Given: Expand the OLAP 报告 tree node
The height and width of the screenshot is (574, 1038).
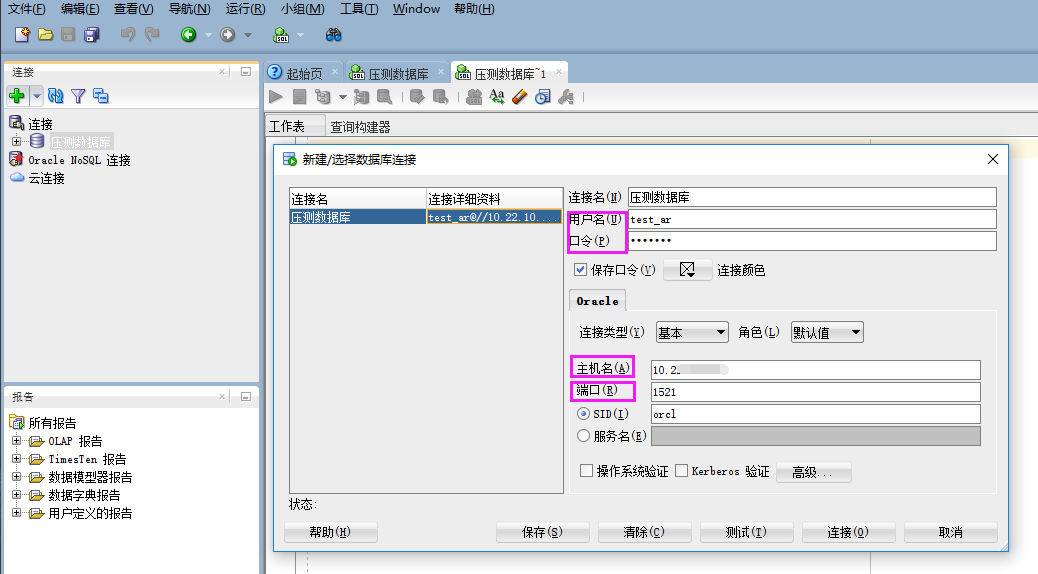Looking at the screenshot, I should coord(17,441).
